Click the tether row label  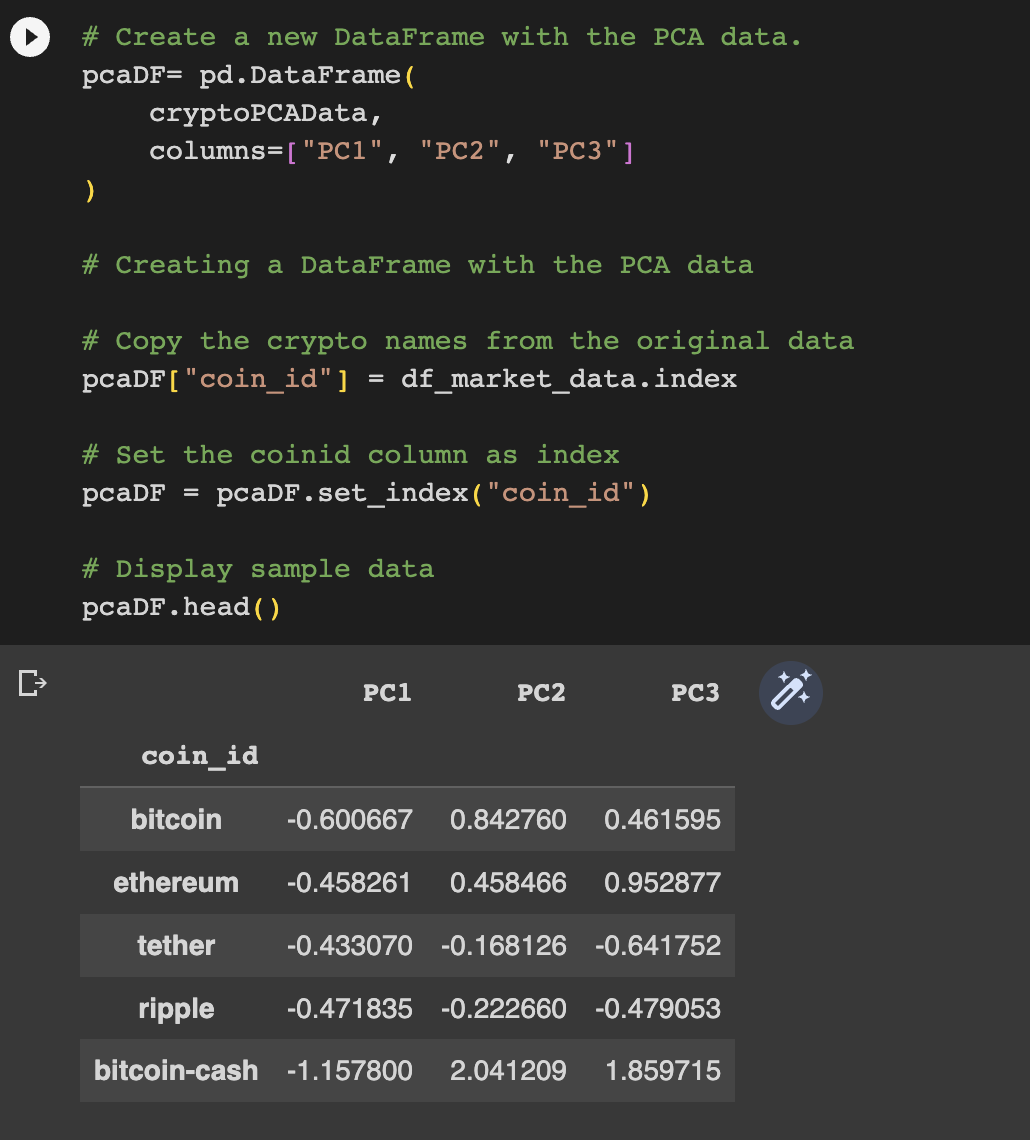(176, 945)
